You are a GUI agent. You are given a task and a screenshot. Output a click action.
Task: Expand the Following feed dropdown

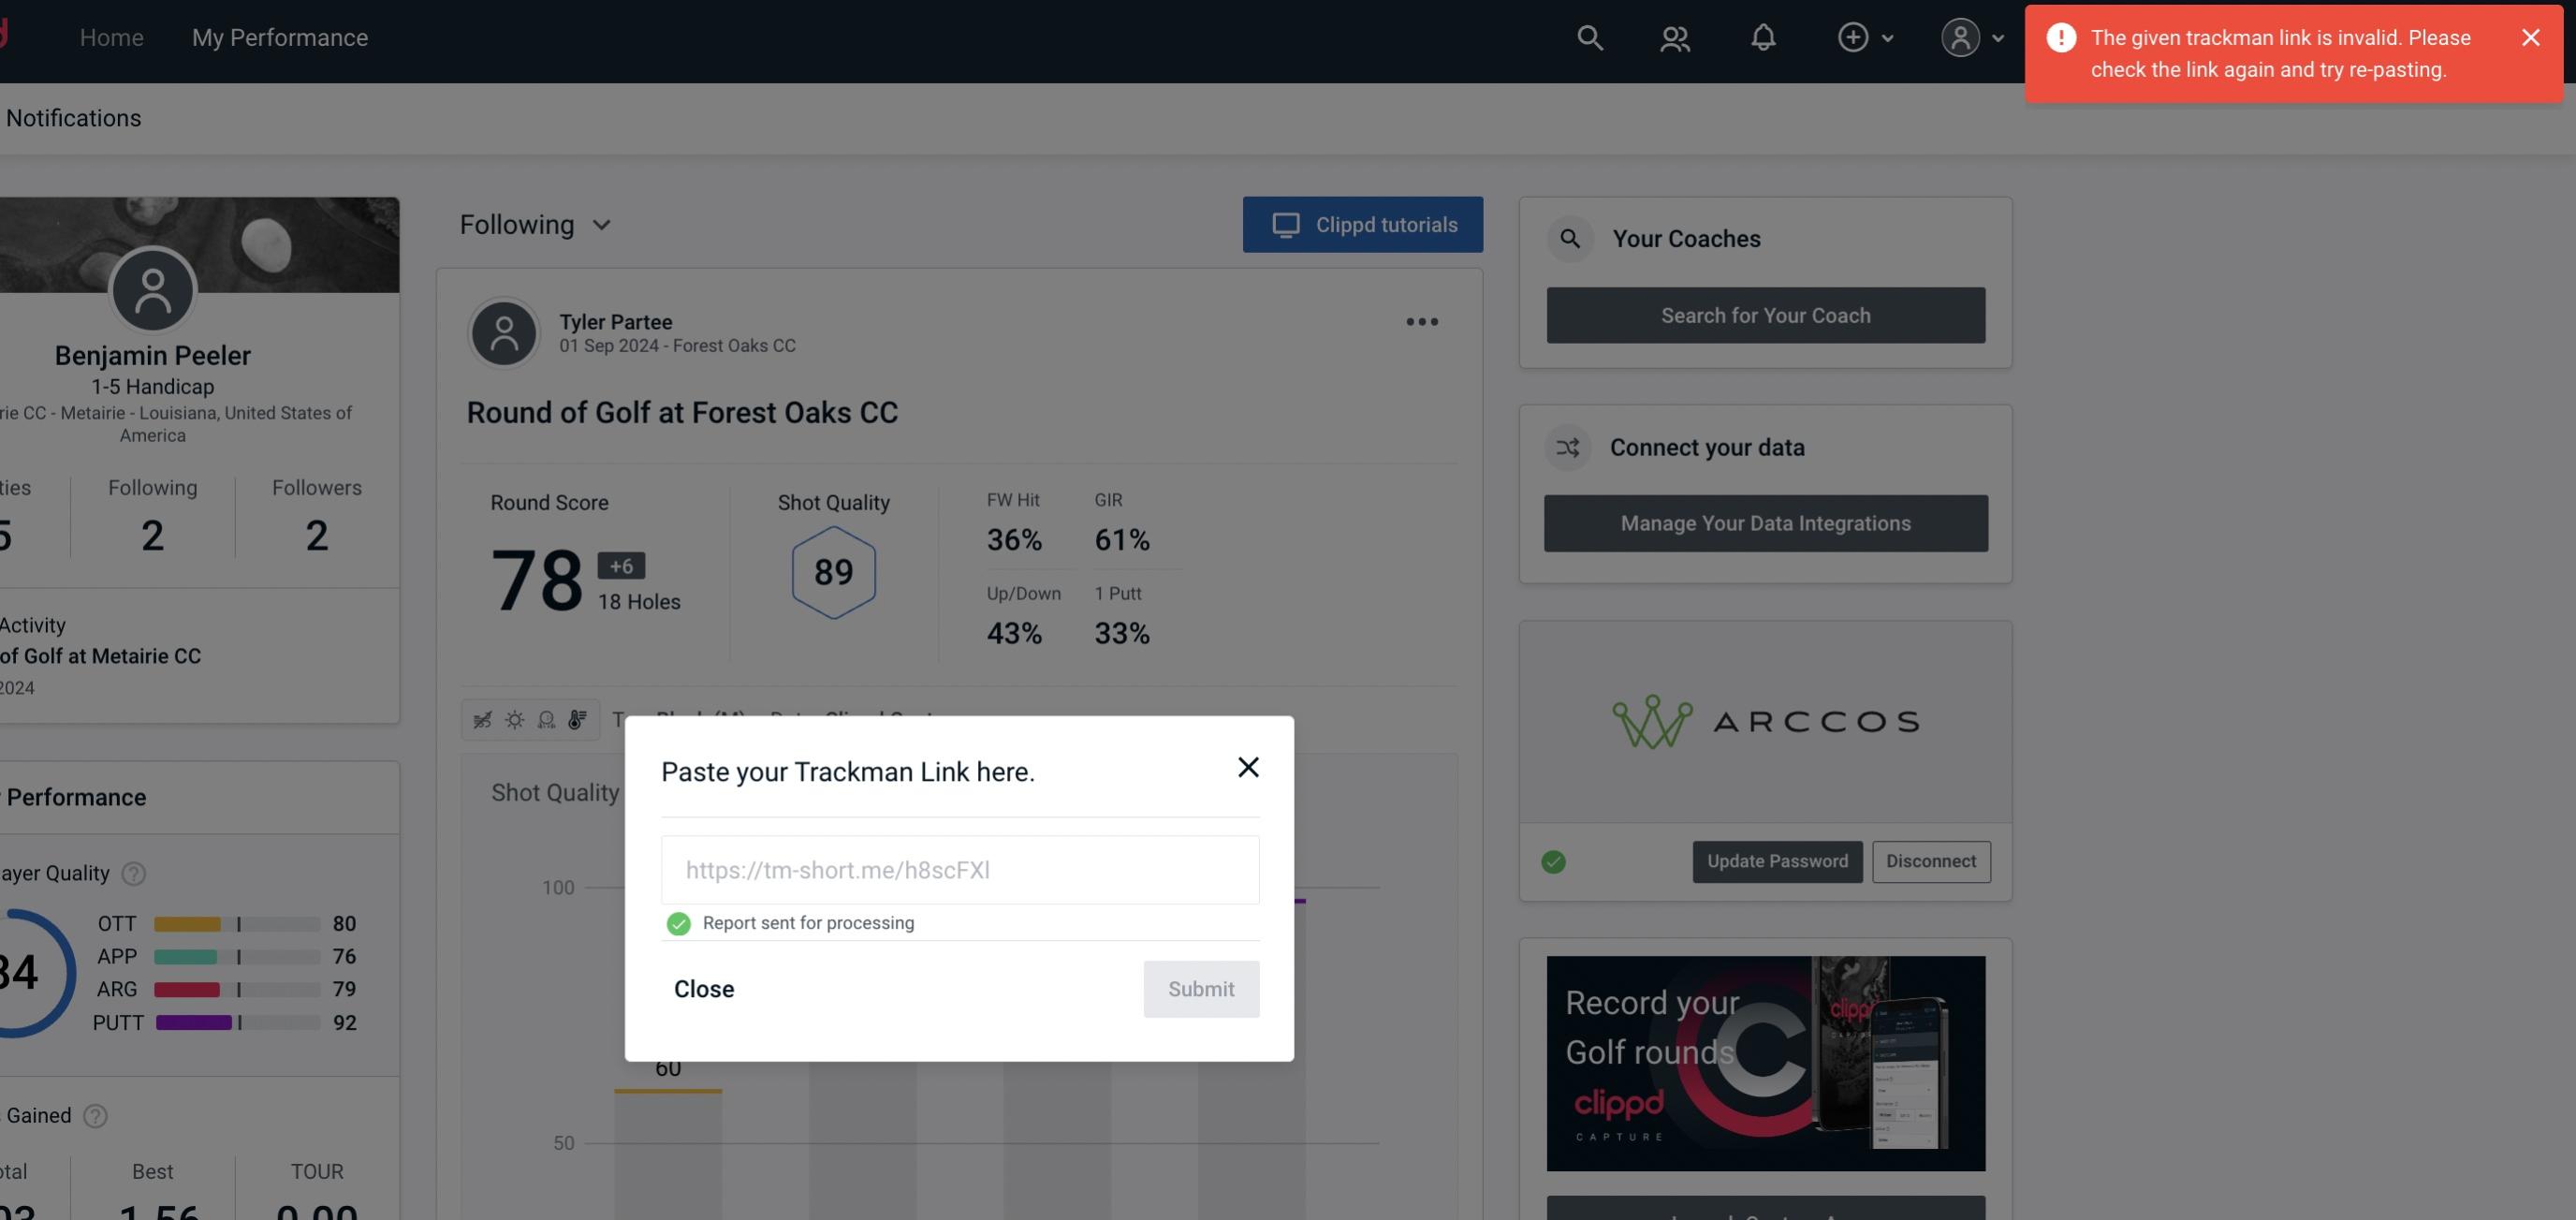pyautogui.click(x=535, y=224)
